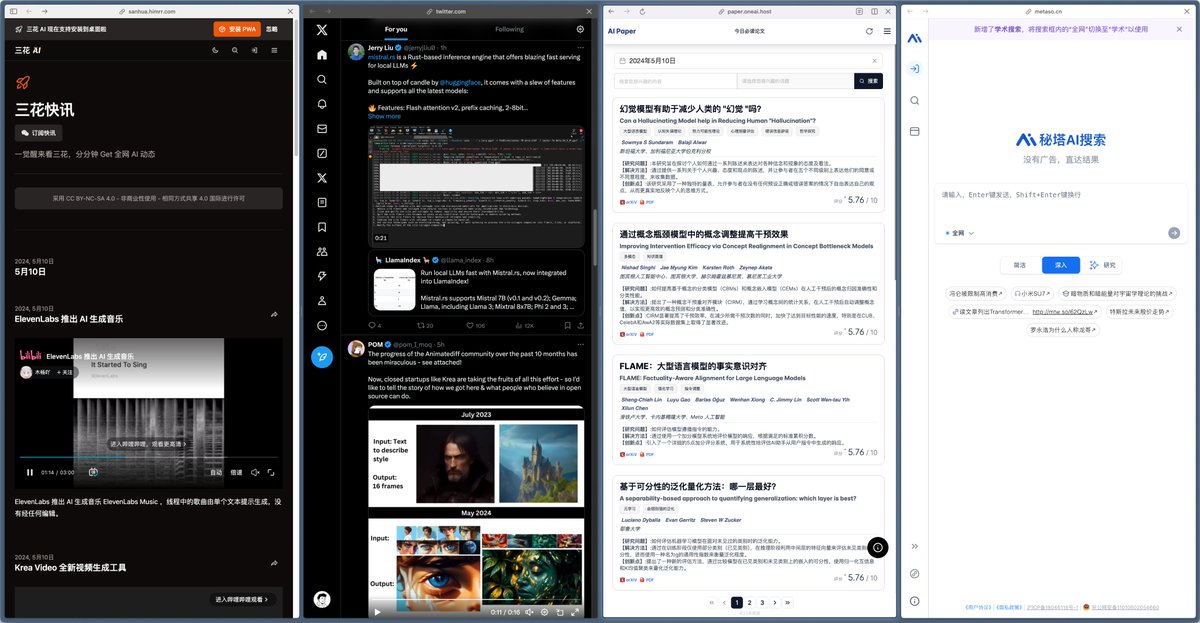Open Profile icon in Twitter sidebar

[x=322, y=301]
